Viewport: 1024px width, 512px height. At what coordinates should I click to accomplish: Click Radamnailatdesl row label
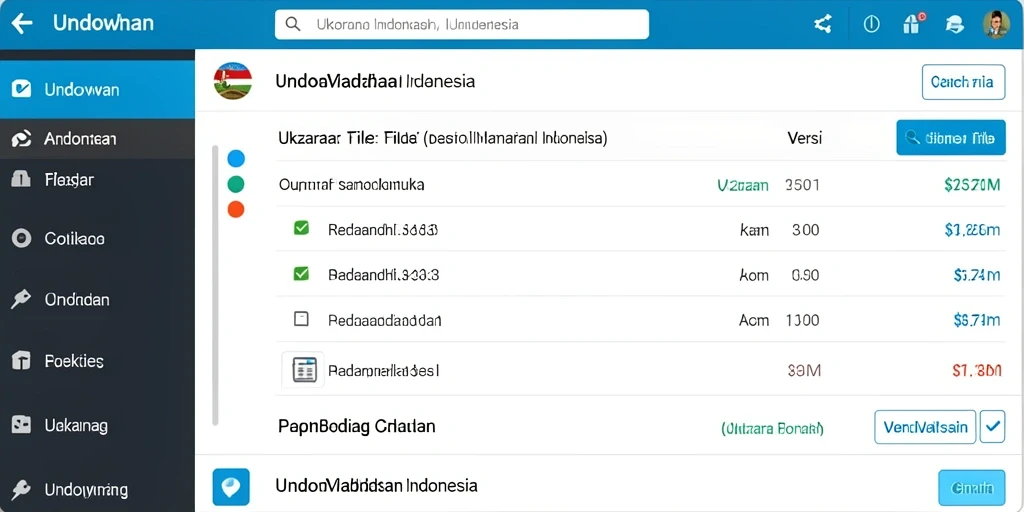coord(383,371)
